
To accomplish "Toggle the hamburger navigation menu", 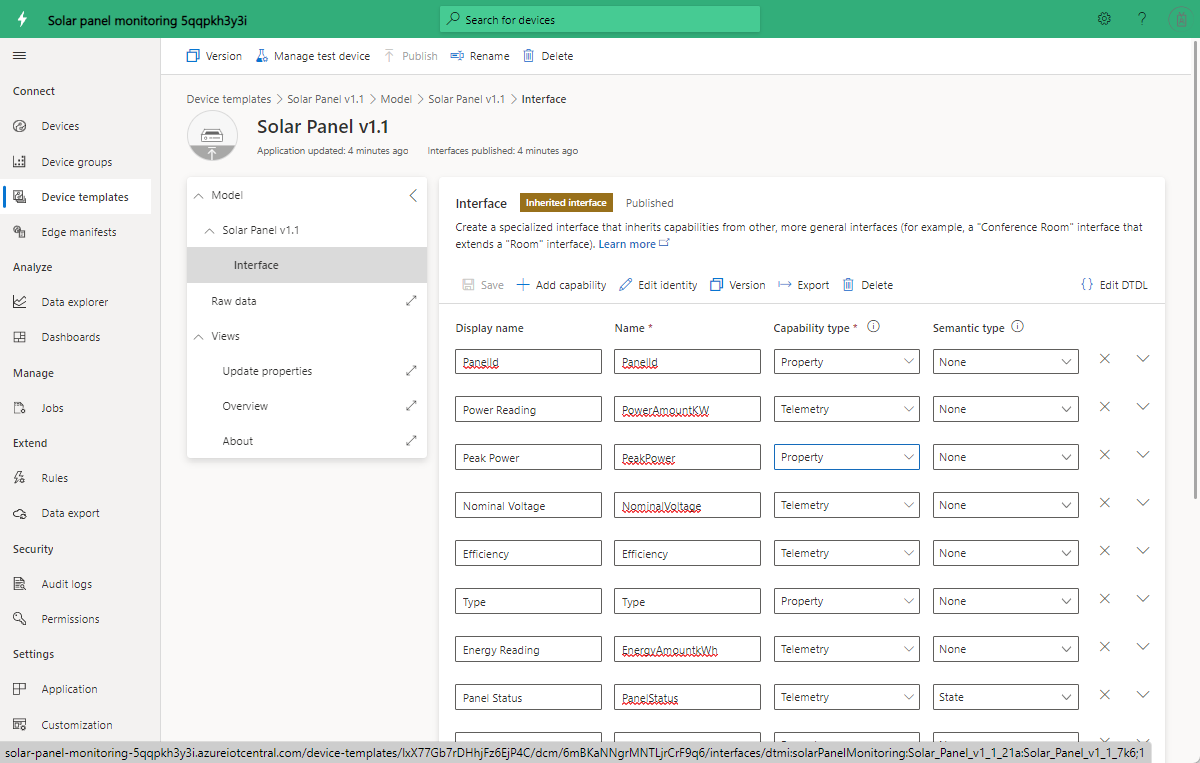I will click(20, 55).
